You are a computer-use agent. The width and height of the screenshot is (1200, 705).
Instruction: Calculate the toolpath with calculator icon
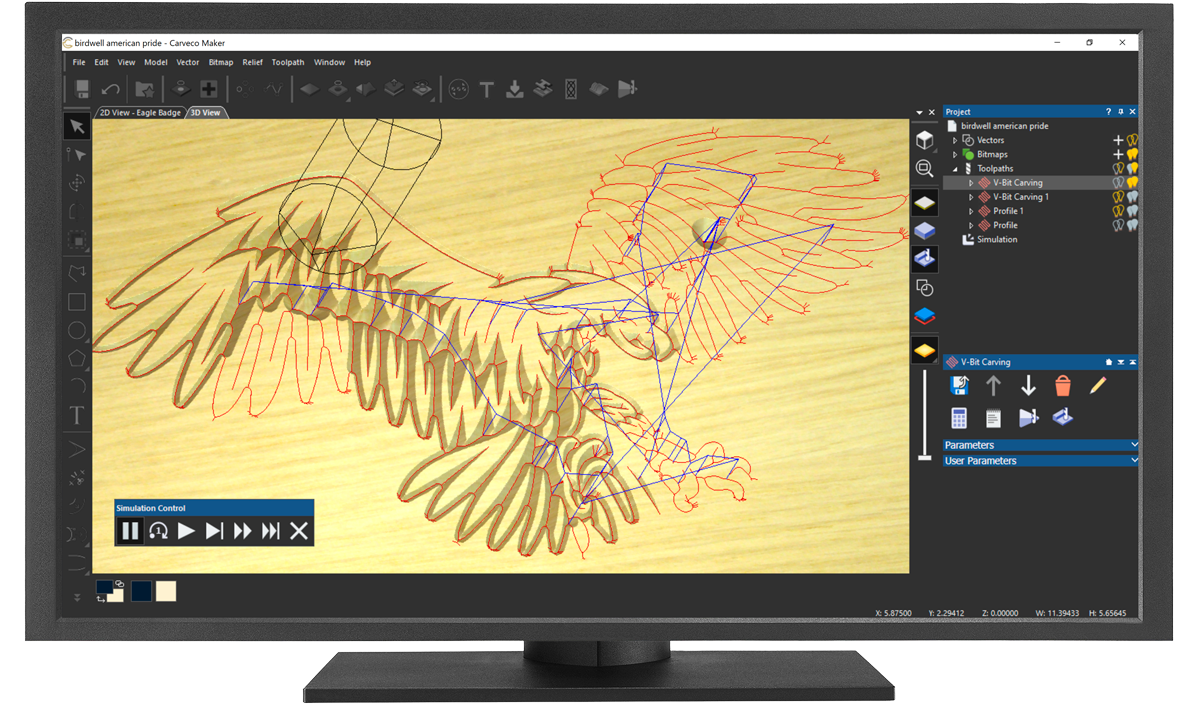pyautogui.click(x=959, y=418)
